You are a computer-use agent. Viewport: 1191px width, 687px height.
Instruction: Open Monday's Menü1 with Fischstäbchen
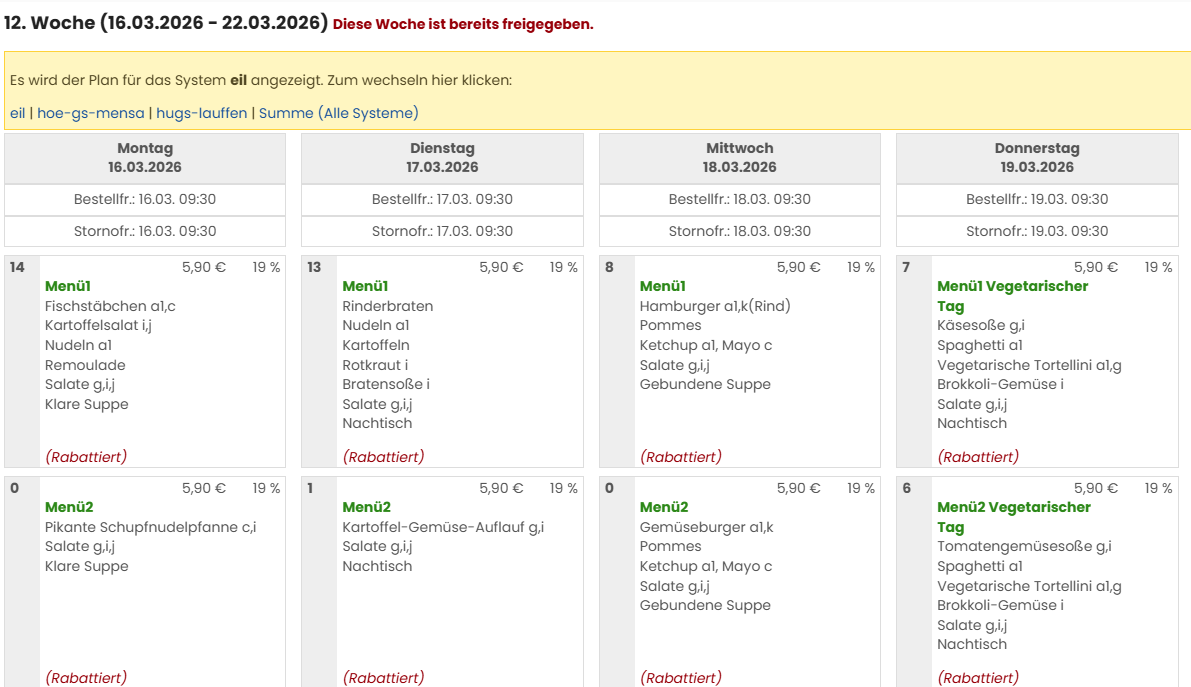click(68, 286)
